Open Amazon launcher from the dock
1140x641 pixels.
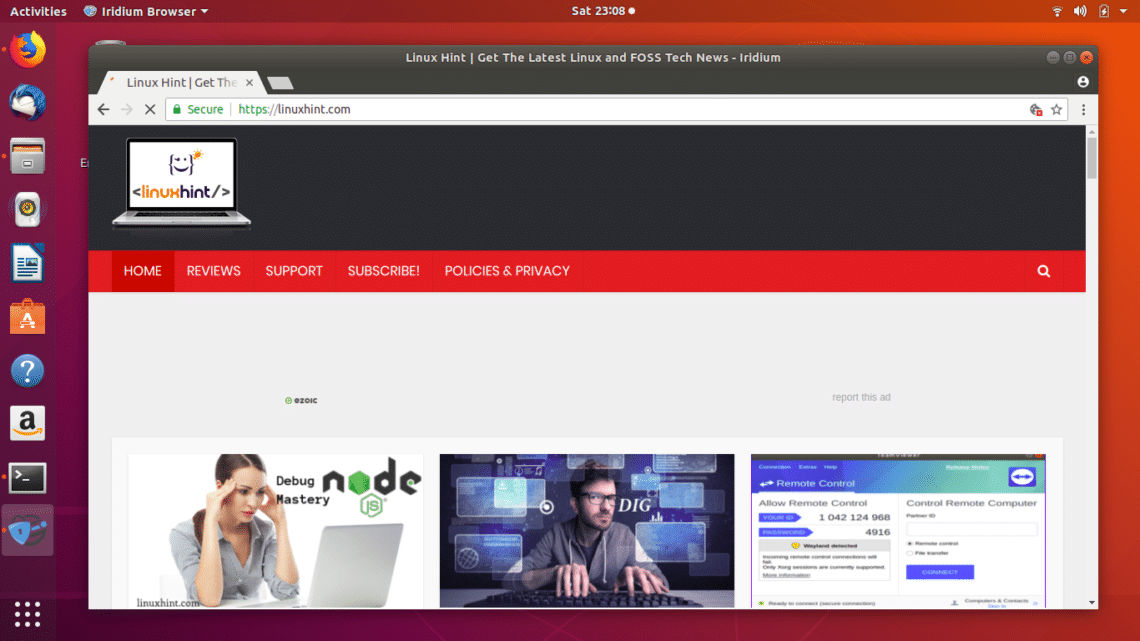click(28, 424)
